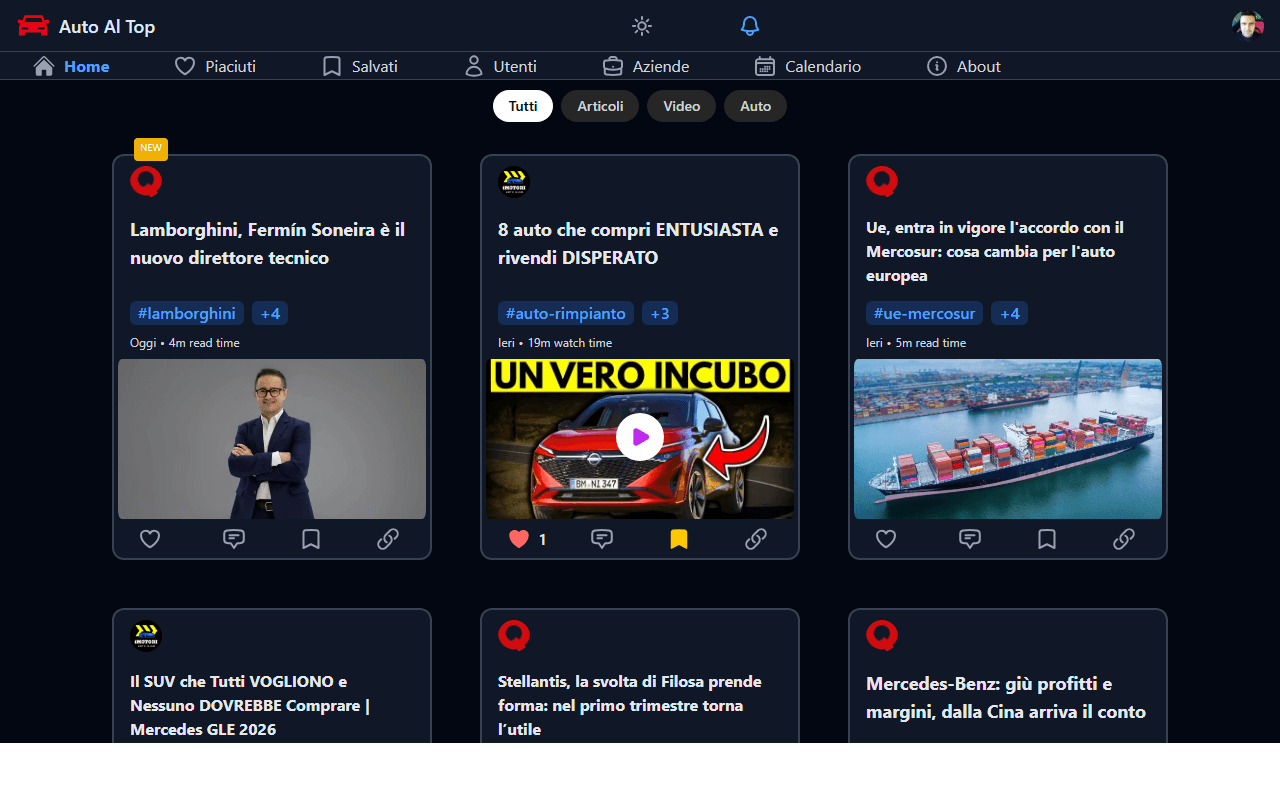Click the #ue-mercosur tag
1280x800 pixels.
pos(924,314)
